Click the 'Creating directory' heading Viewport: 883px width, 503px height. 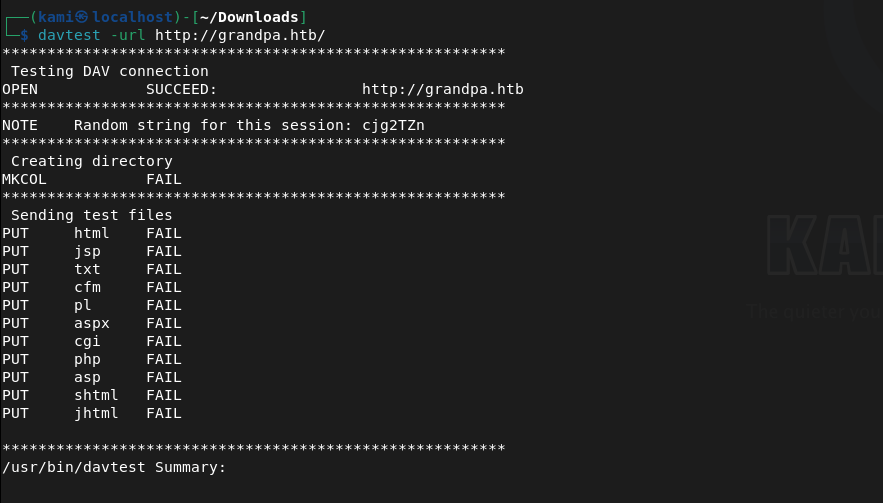(91, 161)
